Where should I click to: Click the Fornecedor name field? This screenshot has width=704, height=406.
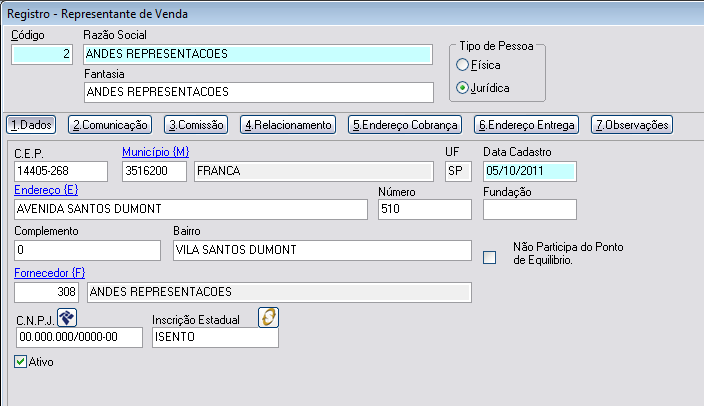[279, 292]
